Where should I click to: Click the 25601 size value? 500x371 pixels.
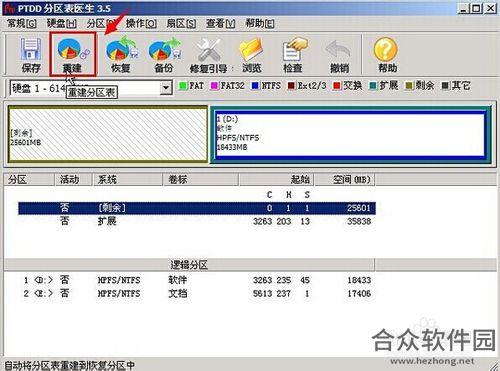coord(359,208)
